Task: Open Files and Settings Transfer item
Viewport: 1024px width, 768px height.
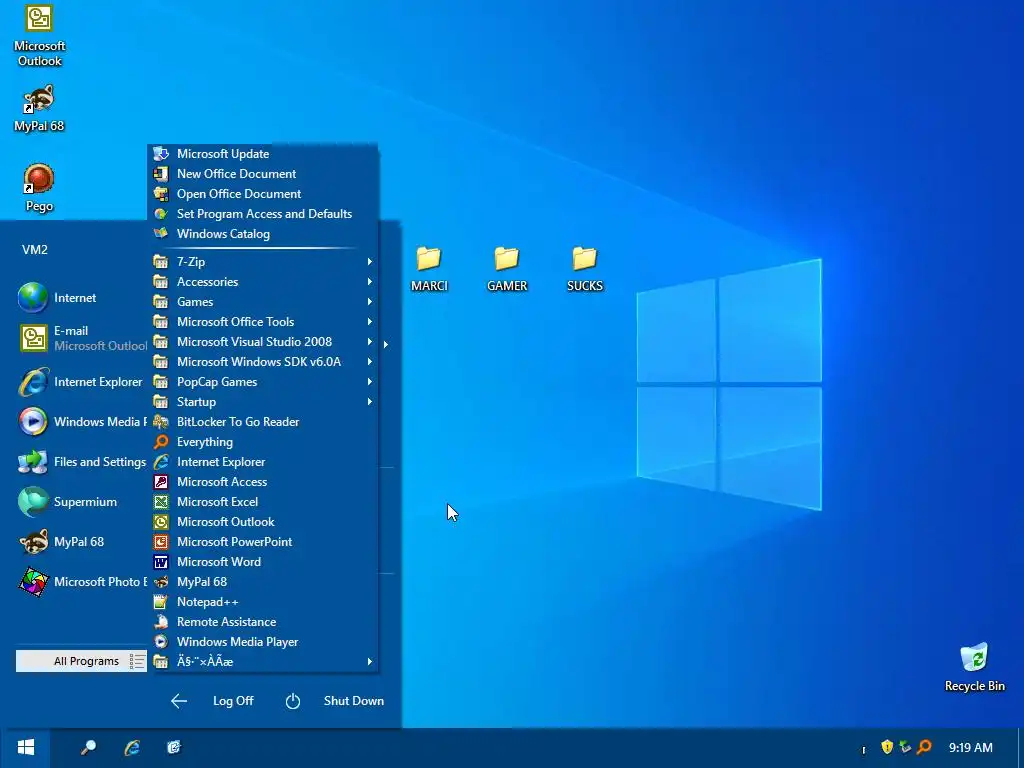Action: (82, 462)
